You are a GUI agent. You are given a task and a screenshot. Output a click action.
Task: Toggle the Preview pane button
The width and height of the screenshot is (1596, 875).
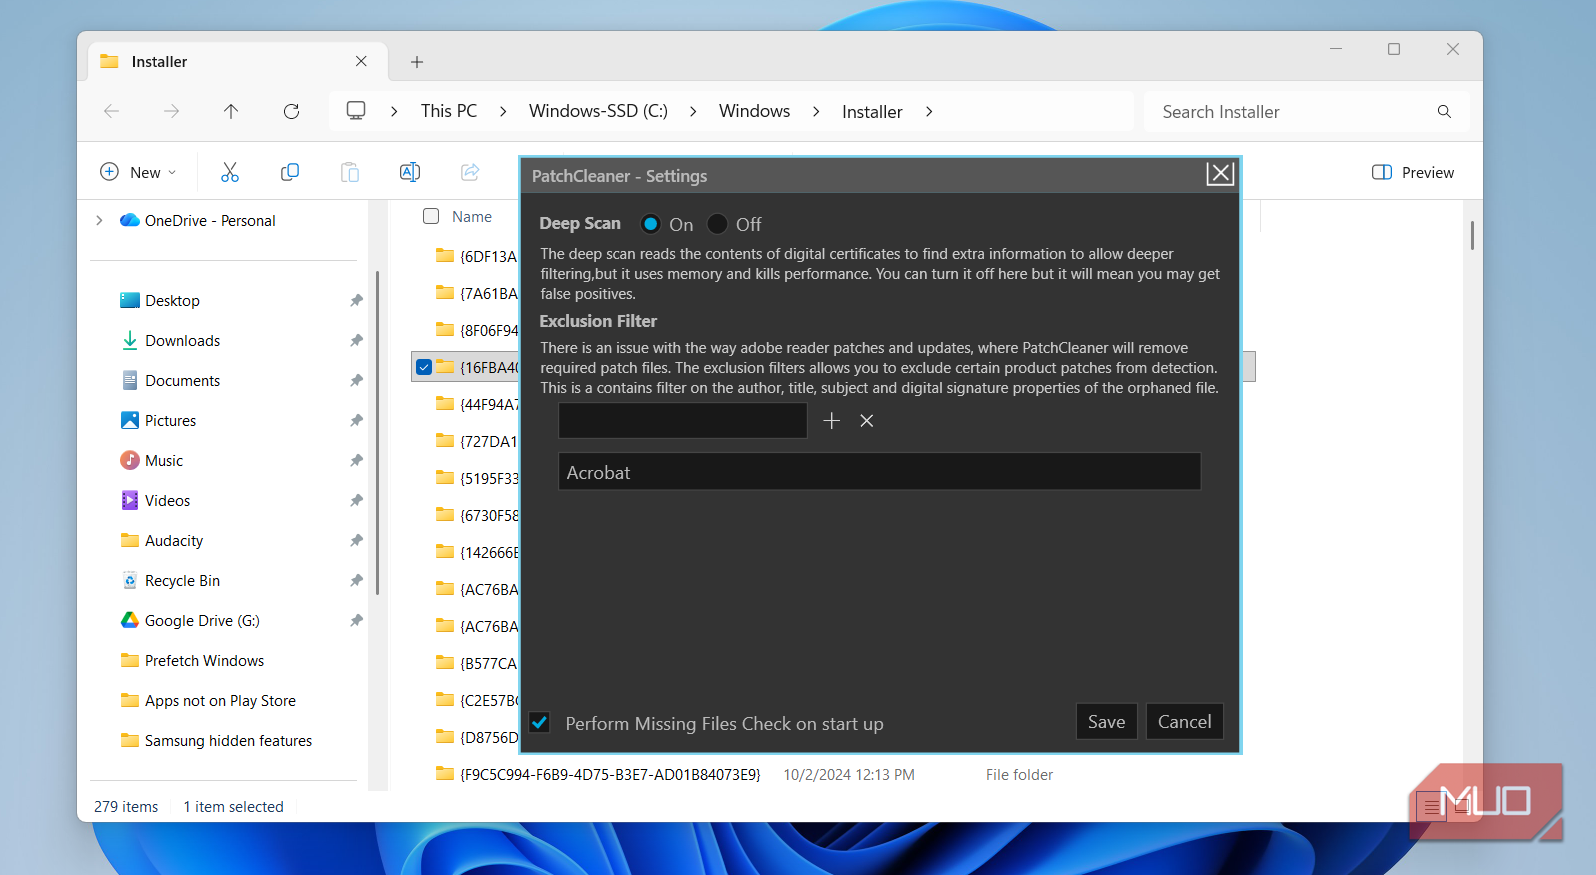(1413, 172)
